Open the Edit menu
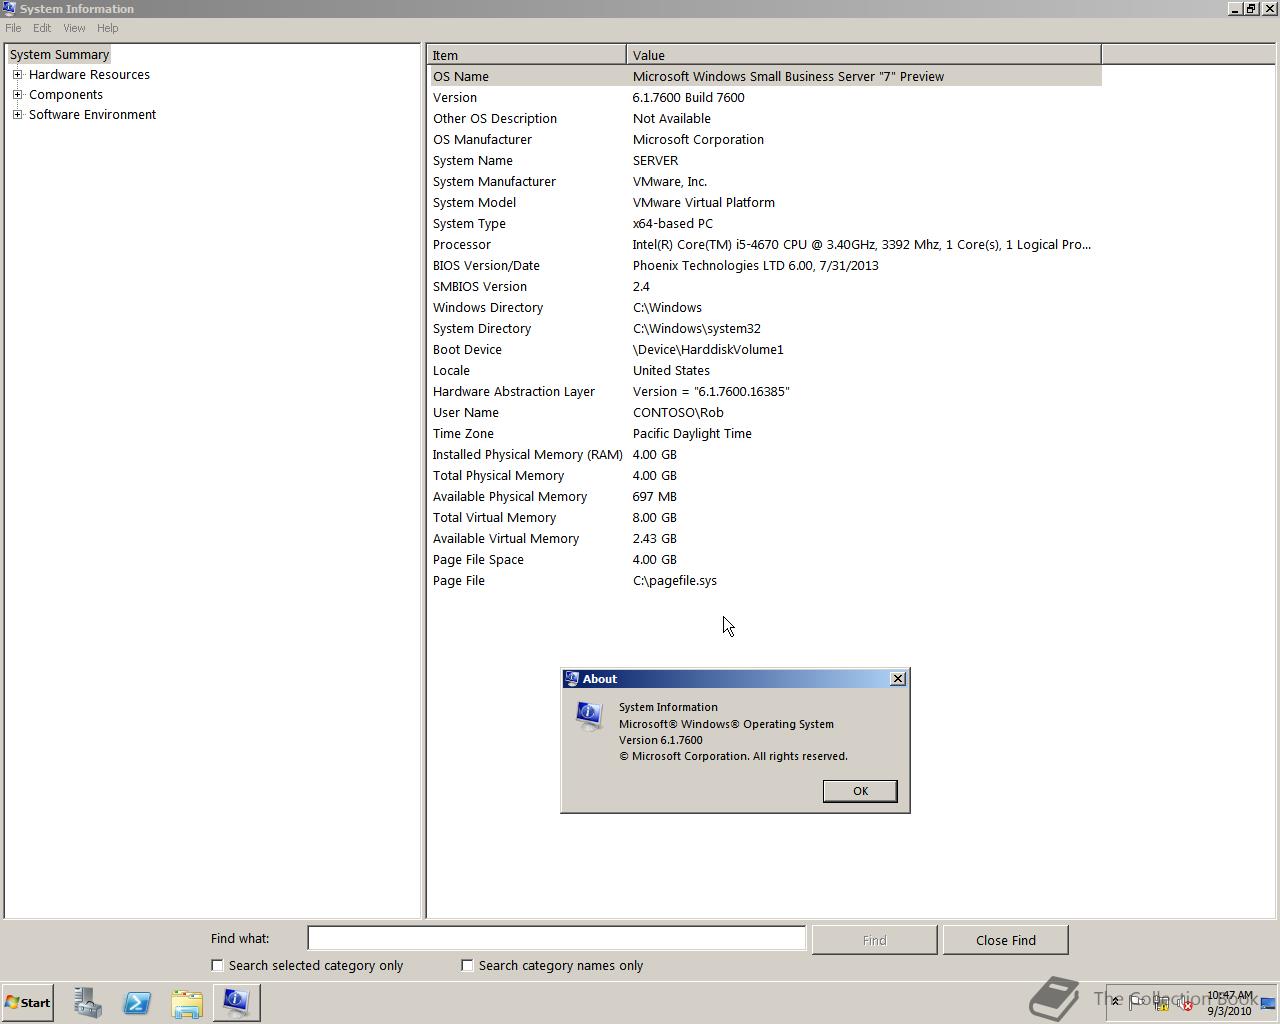This screenshot has width=1280, height=1024. click(42, 28)
